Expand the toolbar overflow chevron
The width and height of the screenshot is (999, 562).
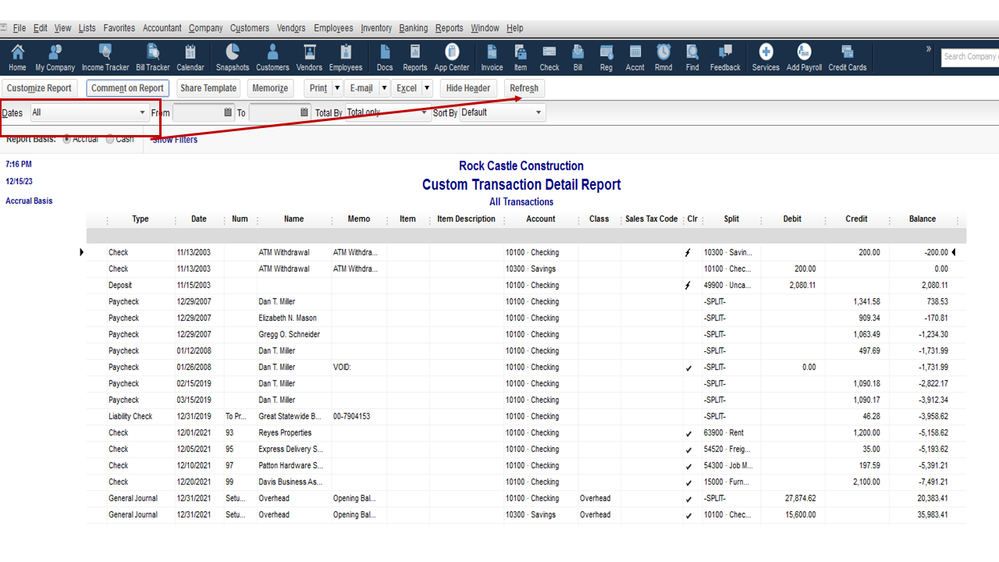pyautogui.click(x=928, y=49)
